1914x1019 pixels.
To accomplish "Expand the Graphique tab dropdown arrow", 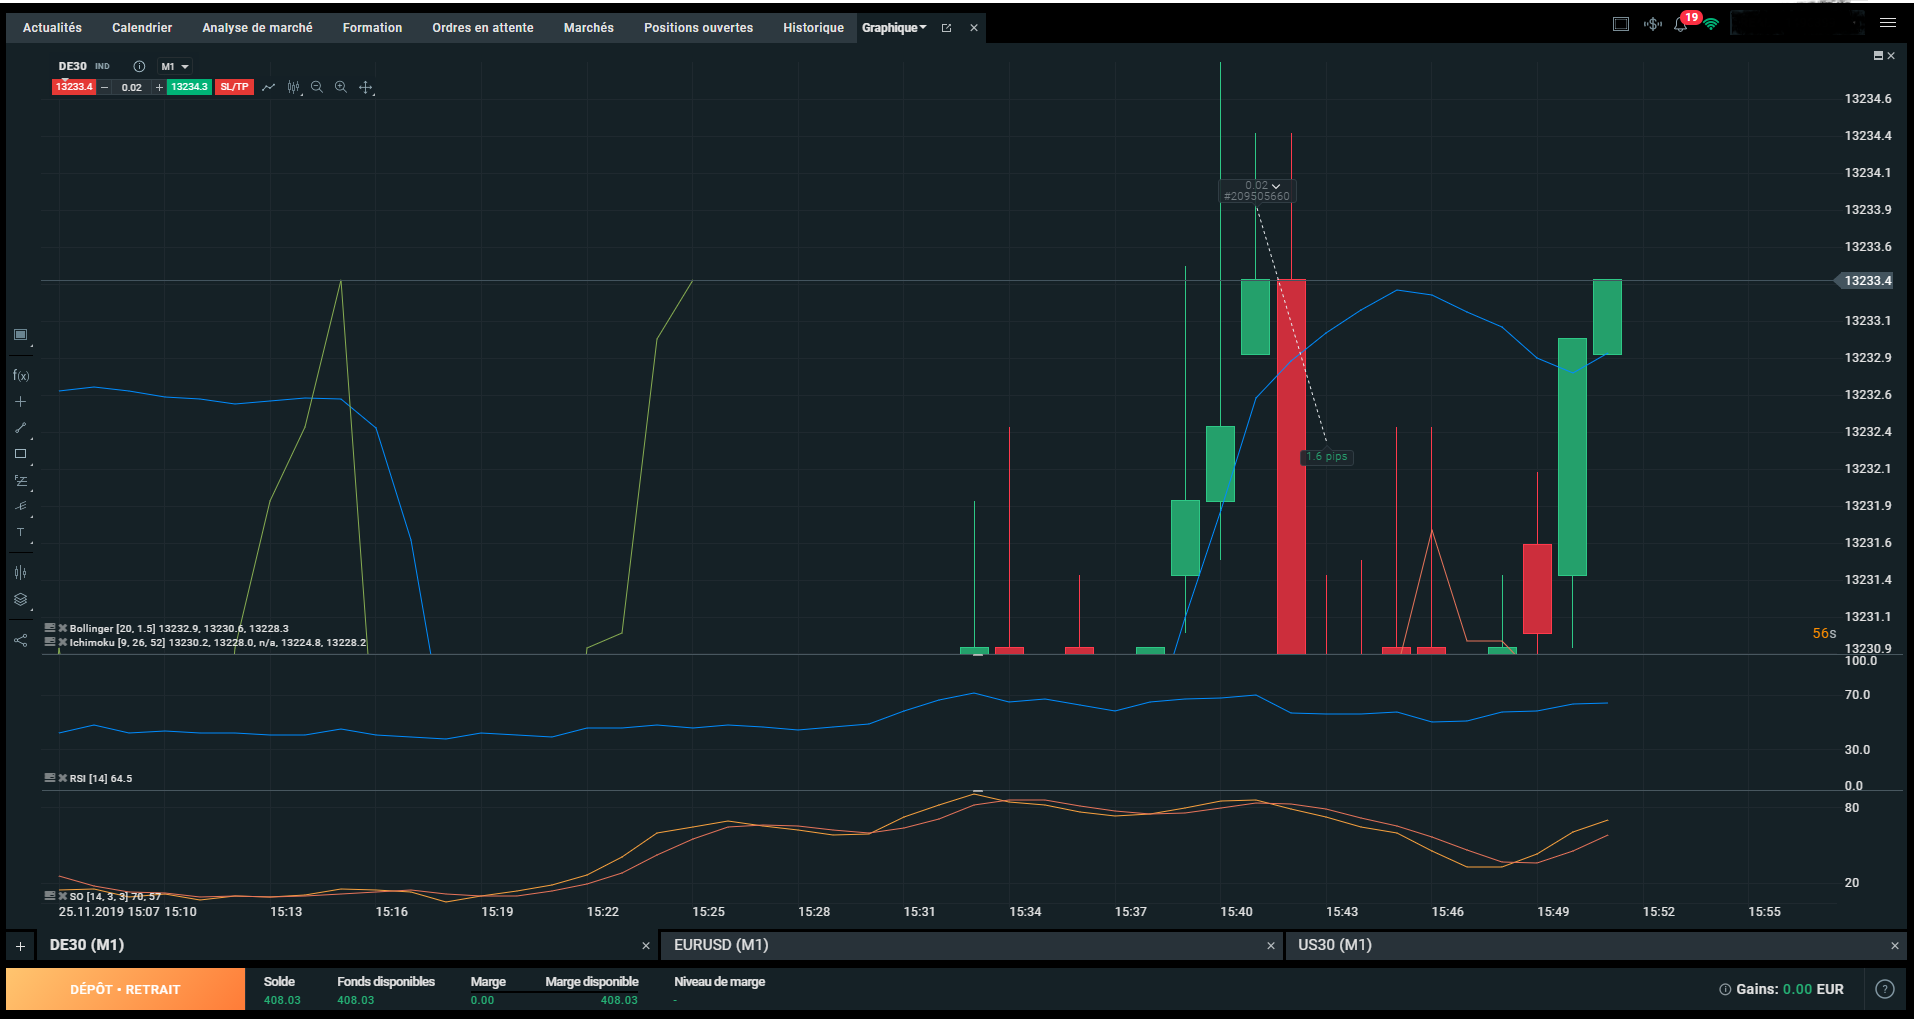I will click(x=923, y=27).
